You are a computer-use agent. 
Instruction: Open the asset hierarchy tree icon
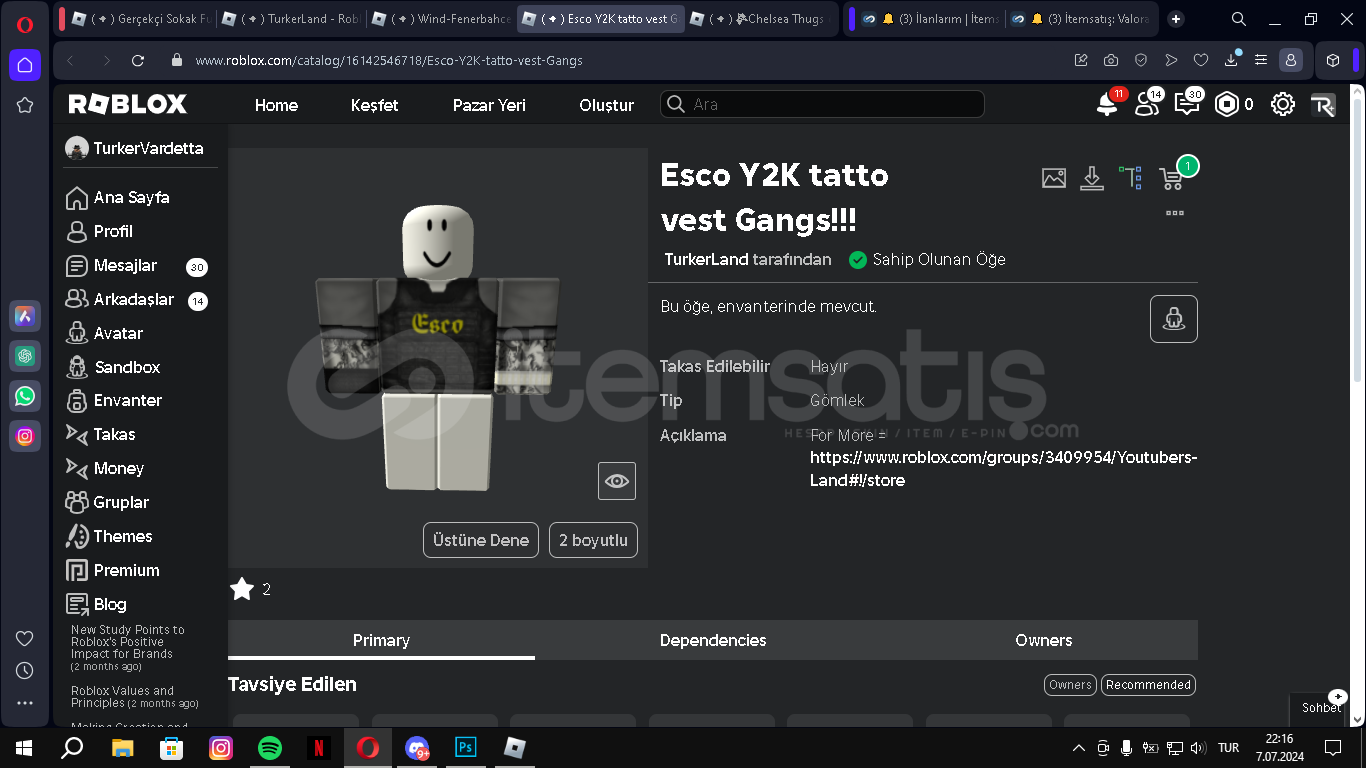tap(1131, 178)
